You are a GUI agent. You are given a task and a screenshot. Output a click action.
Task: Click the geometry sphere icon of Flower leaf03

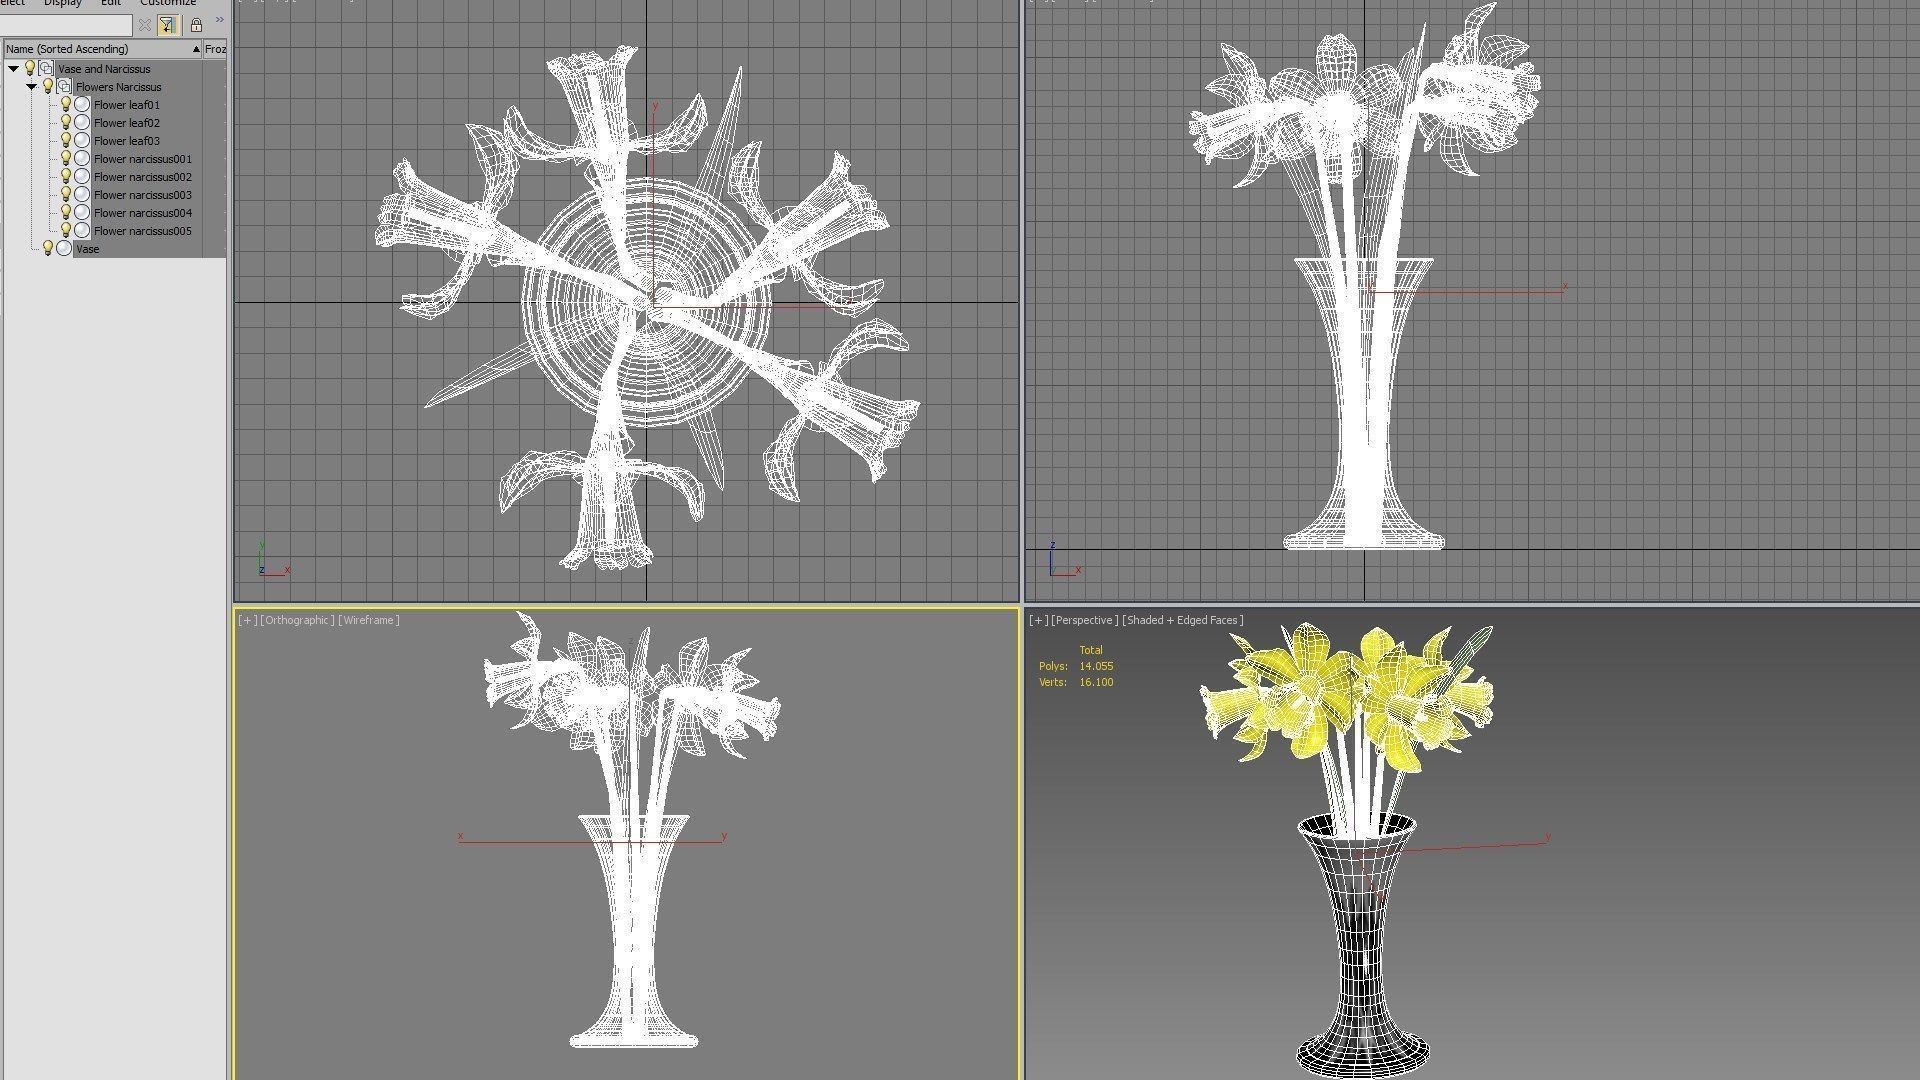82,140
